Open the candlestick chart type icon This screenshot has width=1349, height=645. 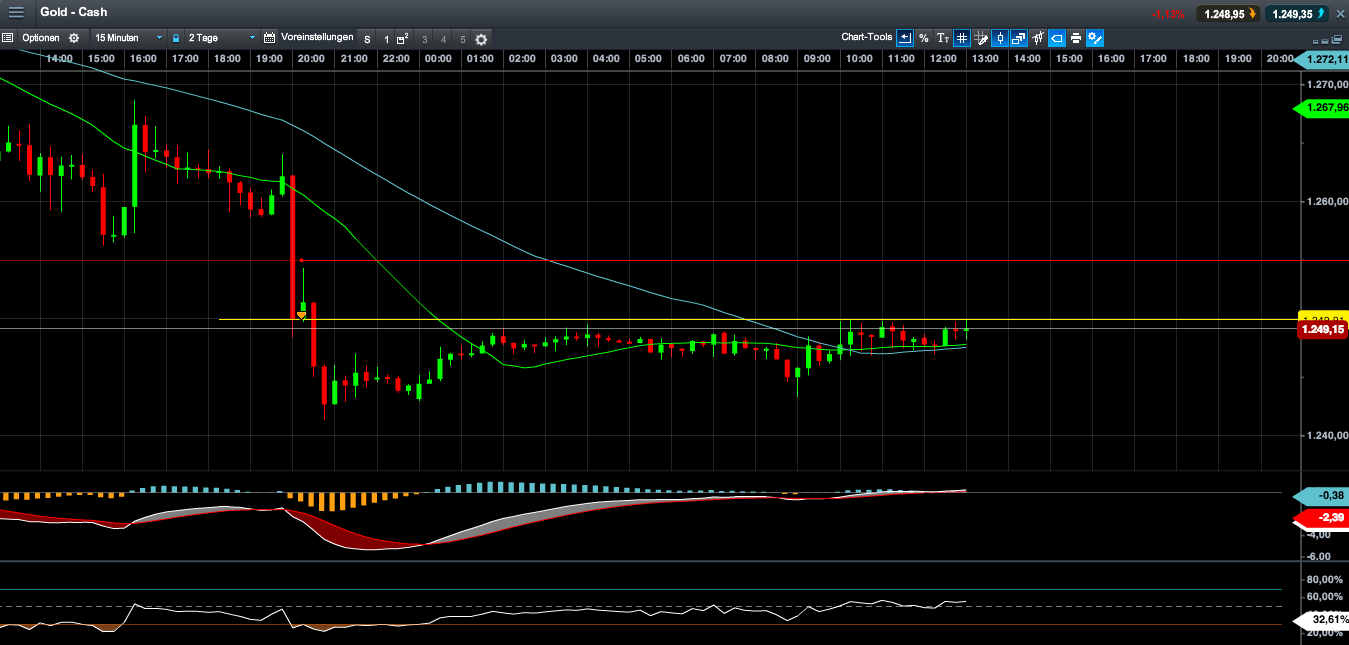tap(1000, 38)
